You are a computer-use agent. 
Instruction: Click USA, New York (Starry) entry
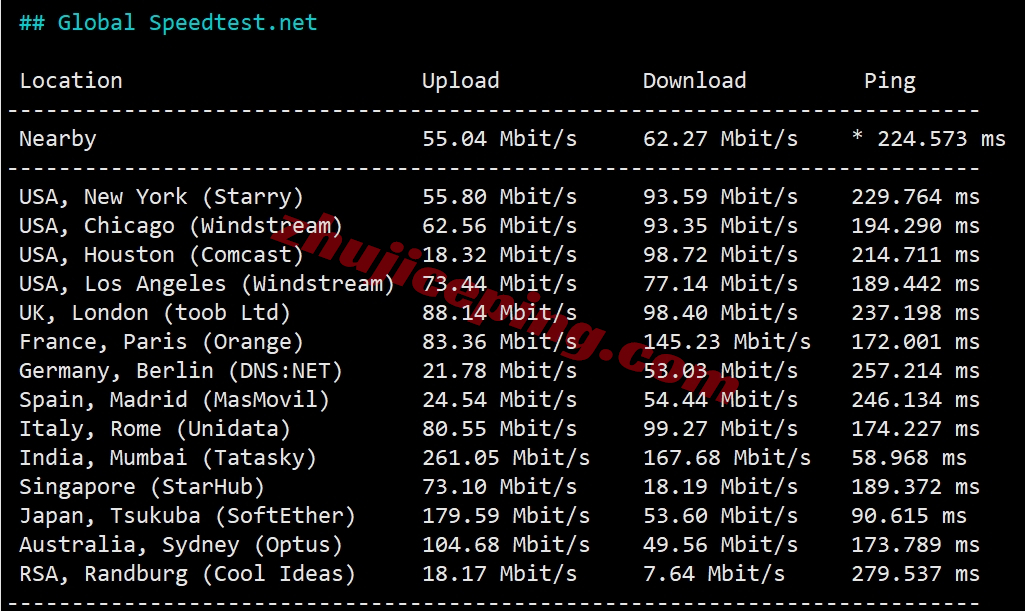pyautogui.click(x=161, y=197)
